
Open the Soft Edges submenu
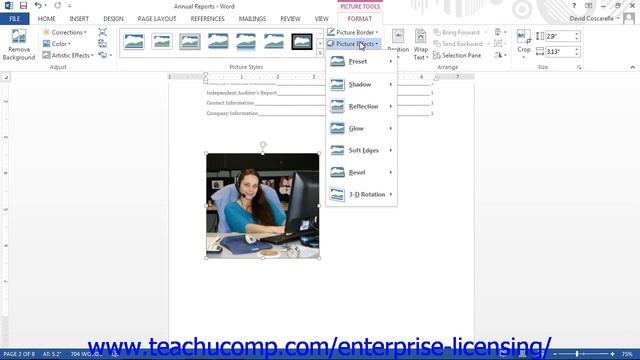click(x=361, y=151)
